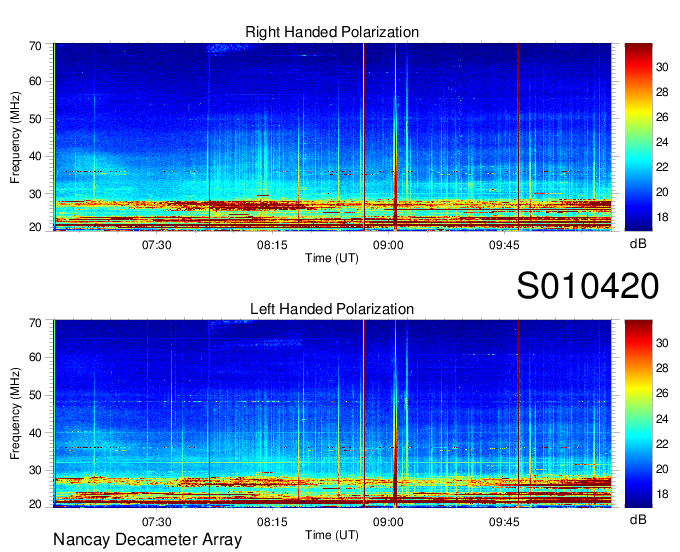The height and width of the screenshot is (552, 680).
Task: Click the dB unit under lower colorbar
Action: pos(638,520)
